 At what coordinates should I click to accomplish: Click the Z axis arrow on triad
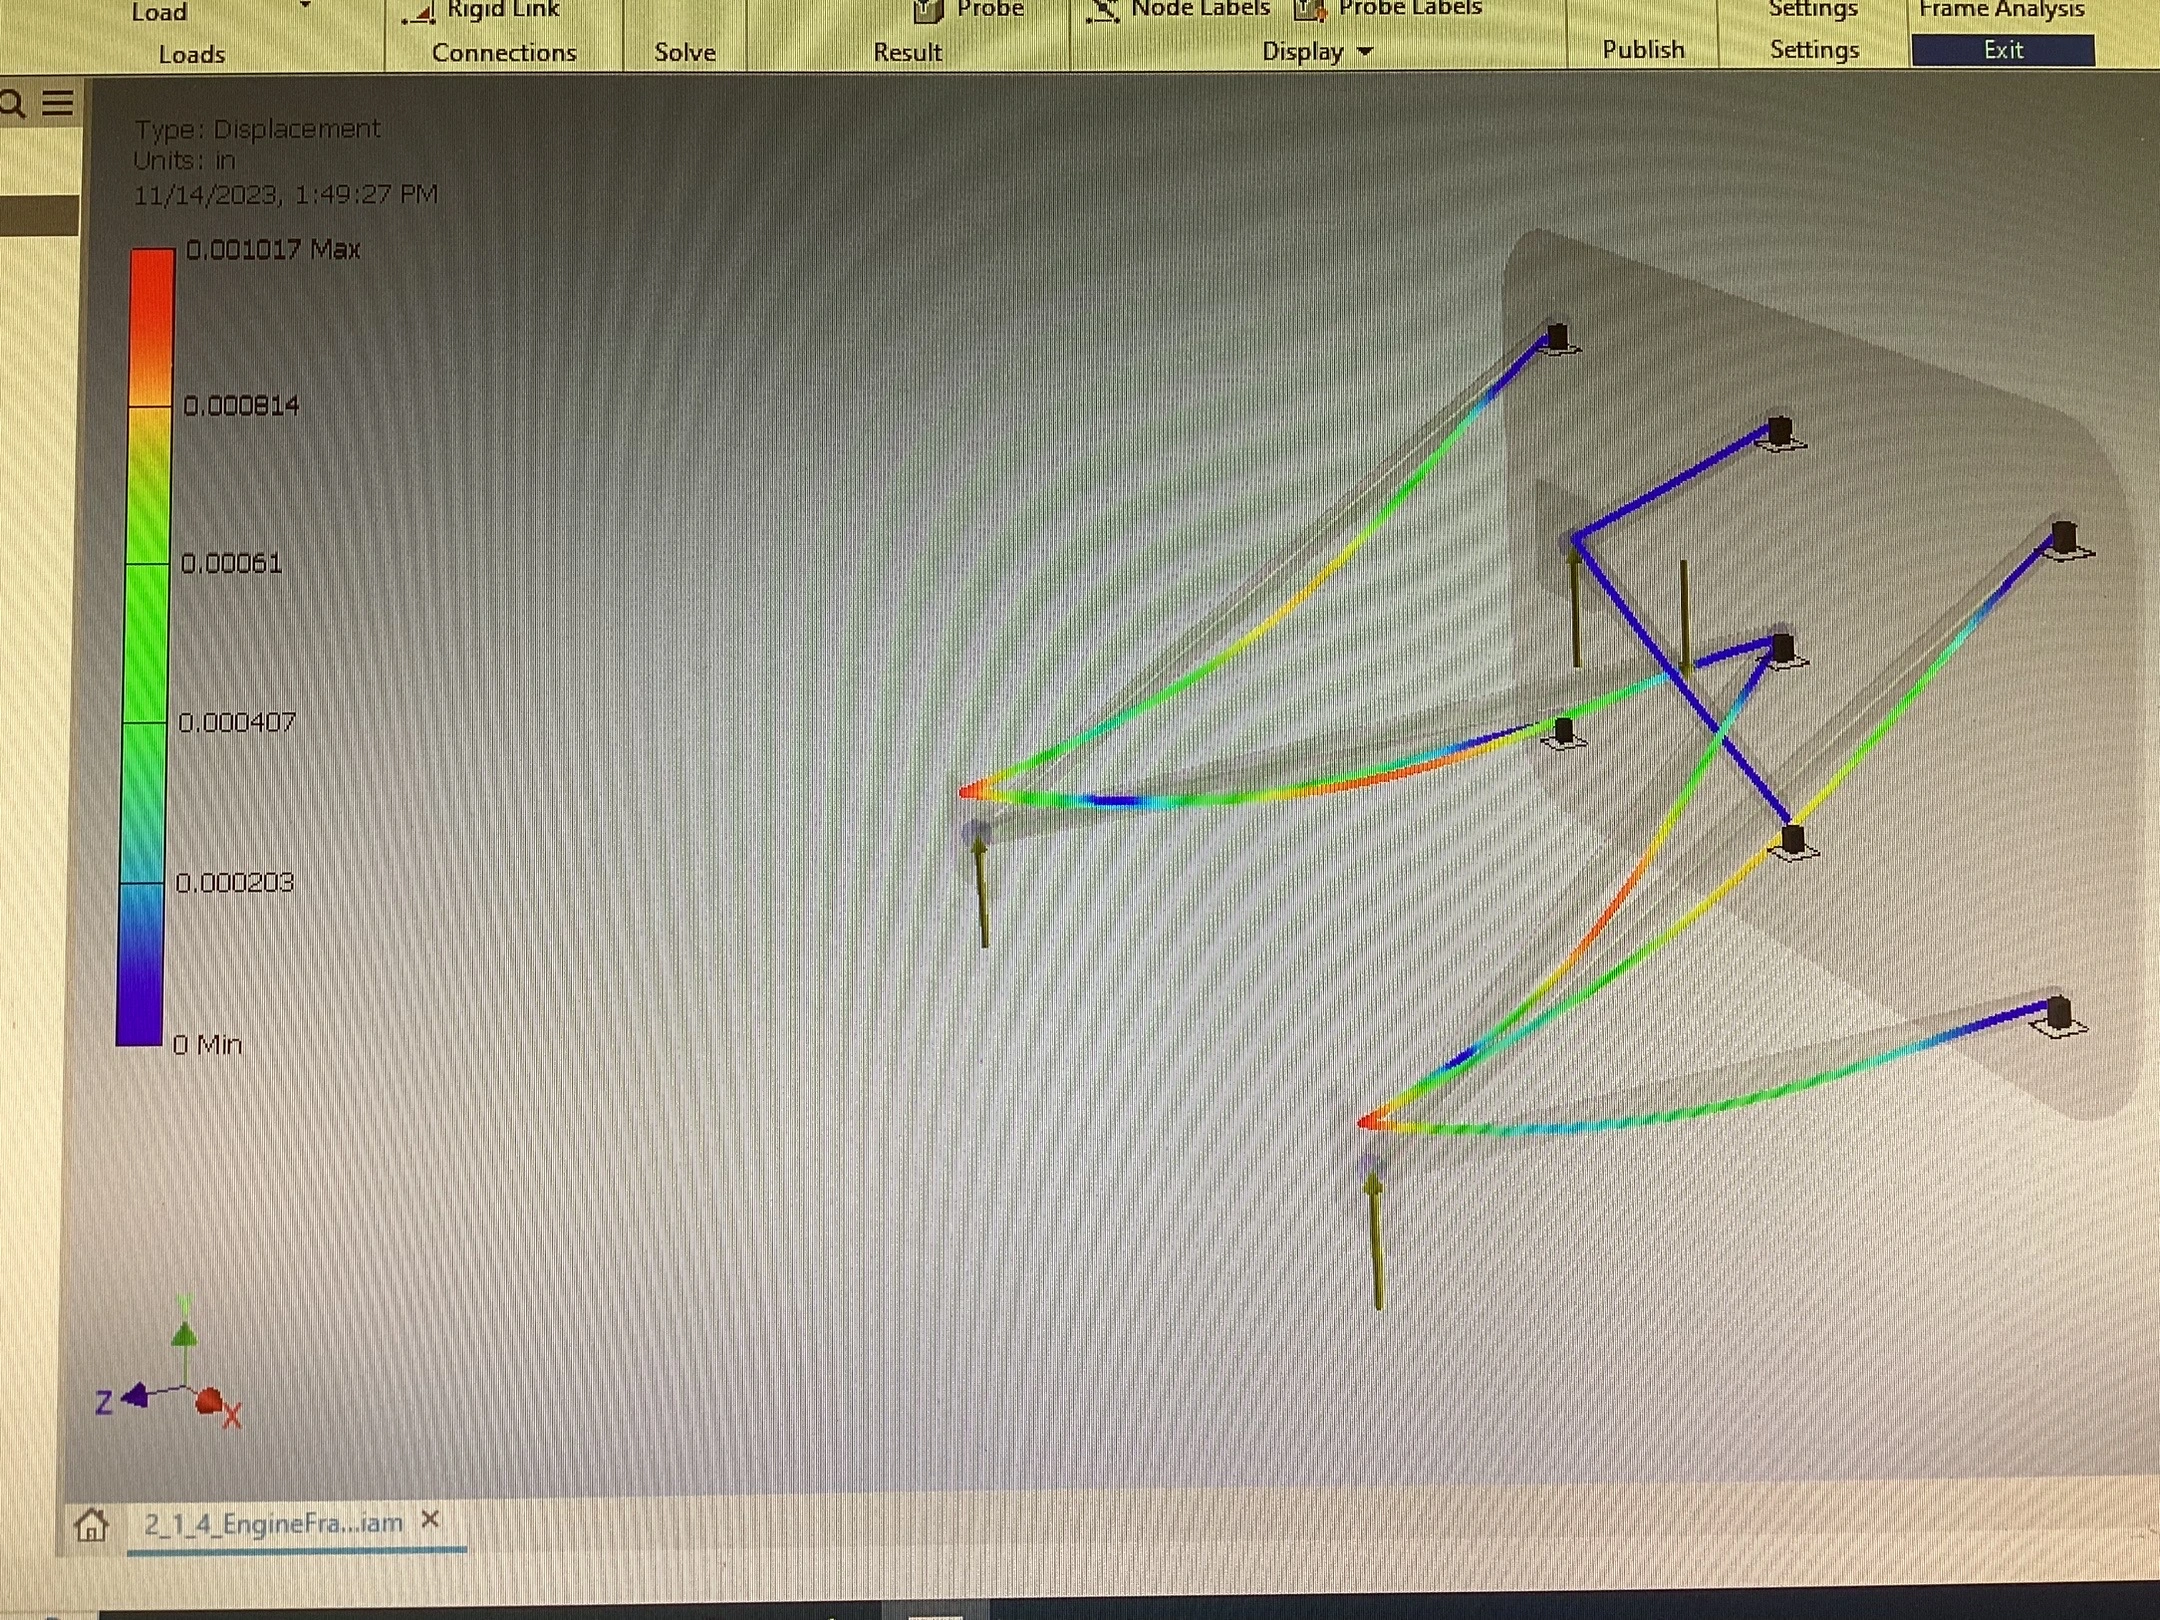click(135, 1395)
